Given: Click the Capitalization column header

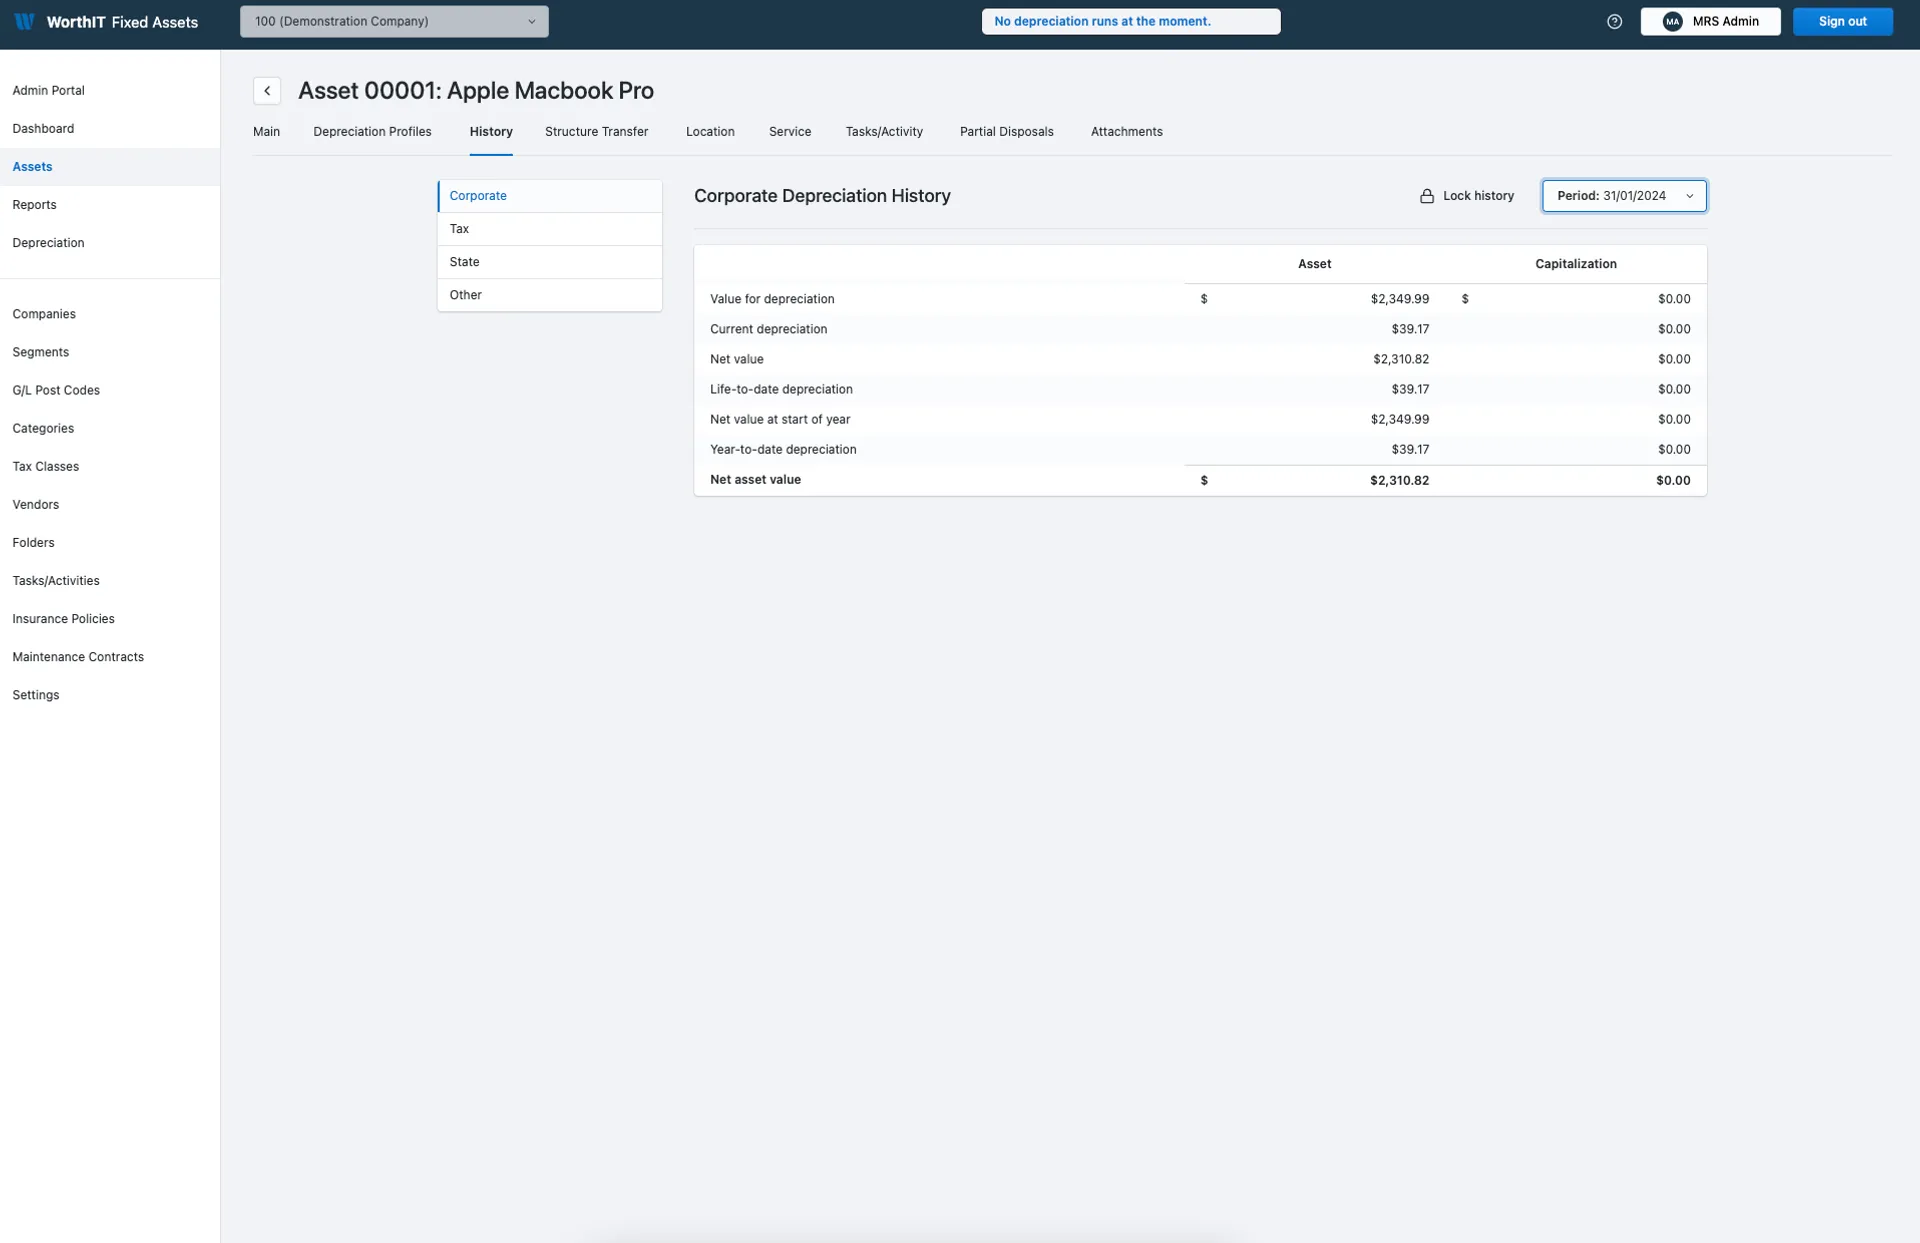Looking at the screenshot, I should 1575,264.
